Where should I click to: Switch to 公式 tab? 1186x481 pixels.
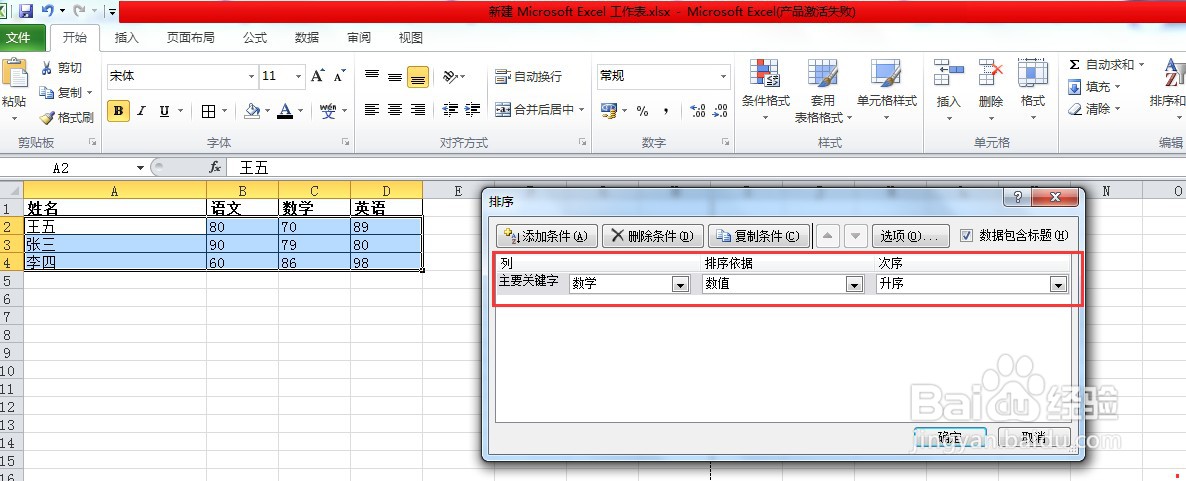pyautogui.click(x=255, y=38)
